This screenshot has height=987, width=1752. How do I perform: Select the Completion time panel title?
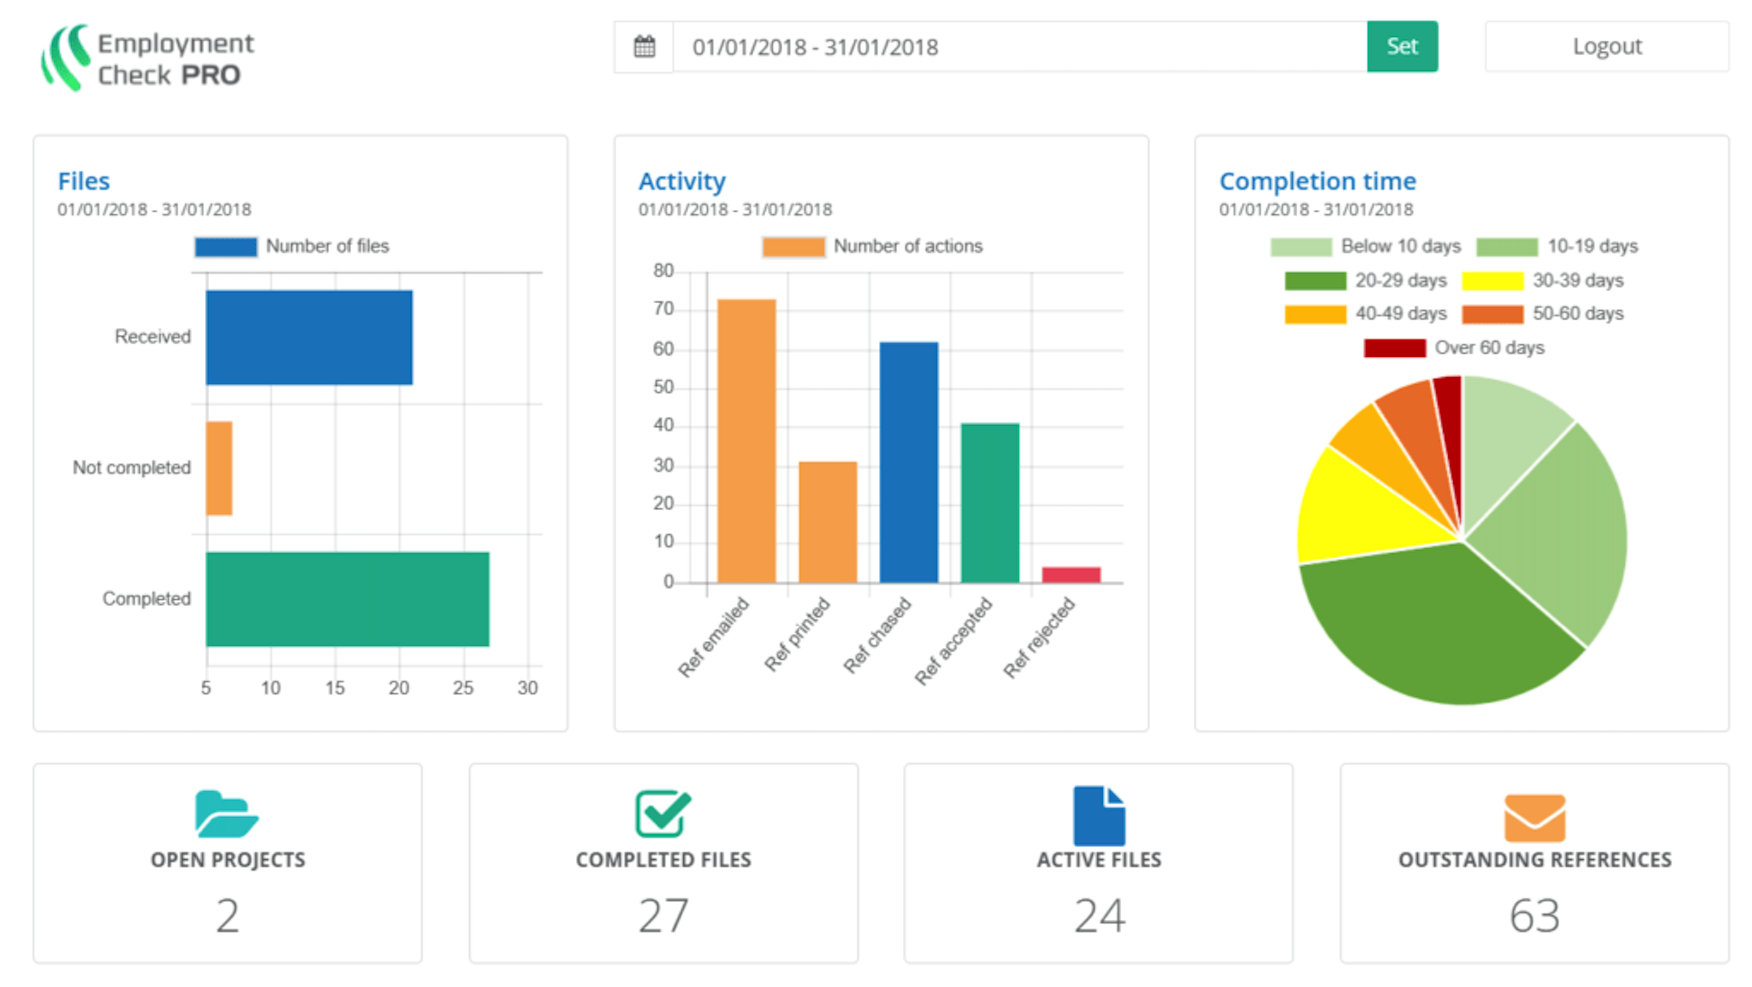point(1316,181)
